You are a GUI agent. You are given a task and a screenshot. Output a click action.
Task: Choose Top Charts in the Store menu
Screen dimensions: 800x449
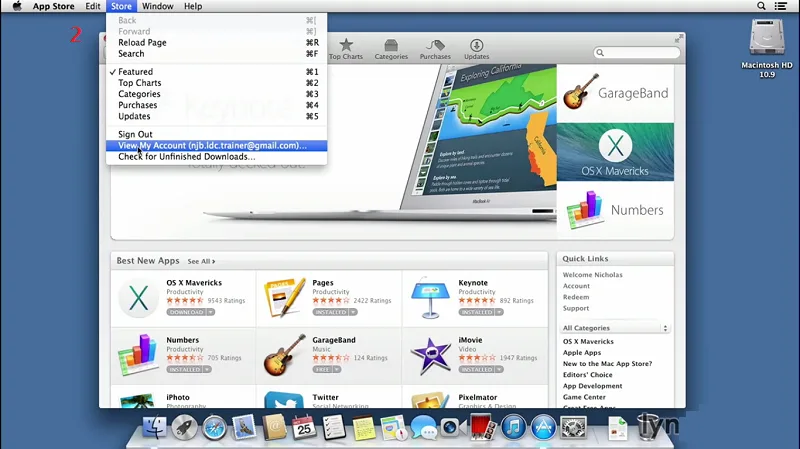coord(216,83)
